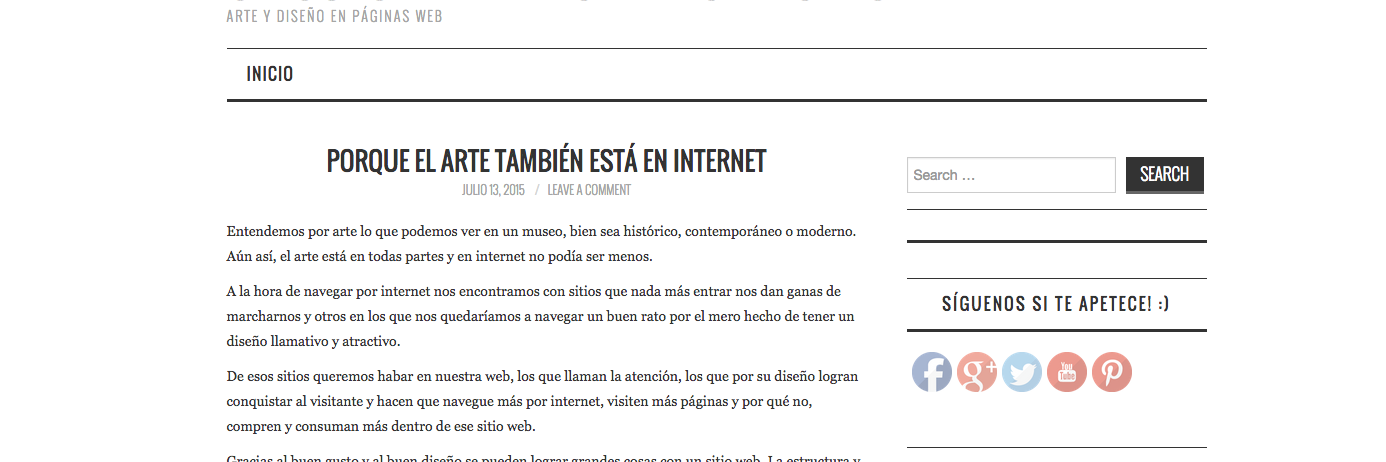Open post title Porque el arte también está en internet
This screenshot has height=462, width=1386.
[x=546, y=160]
